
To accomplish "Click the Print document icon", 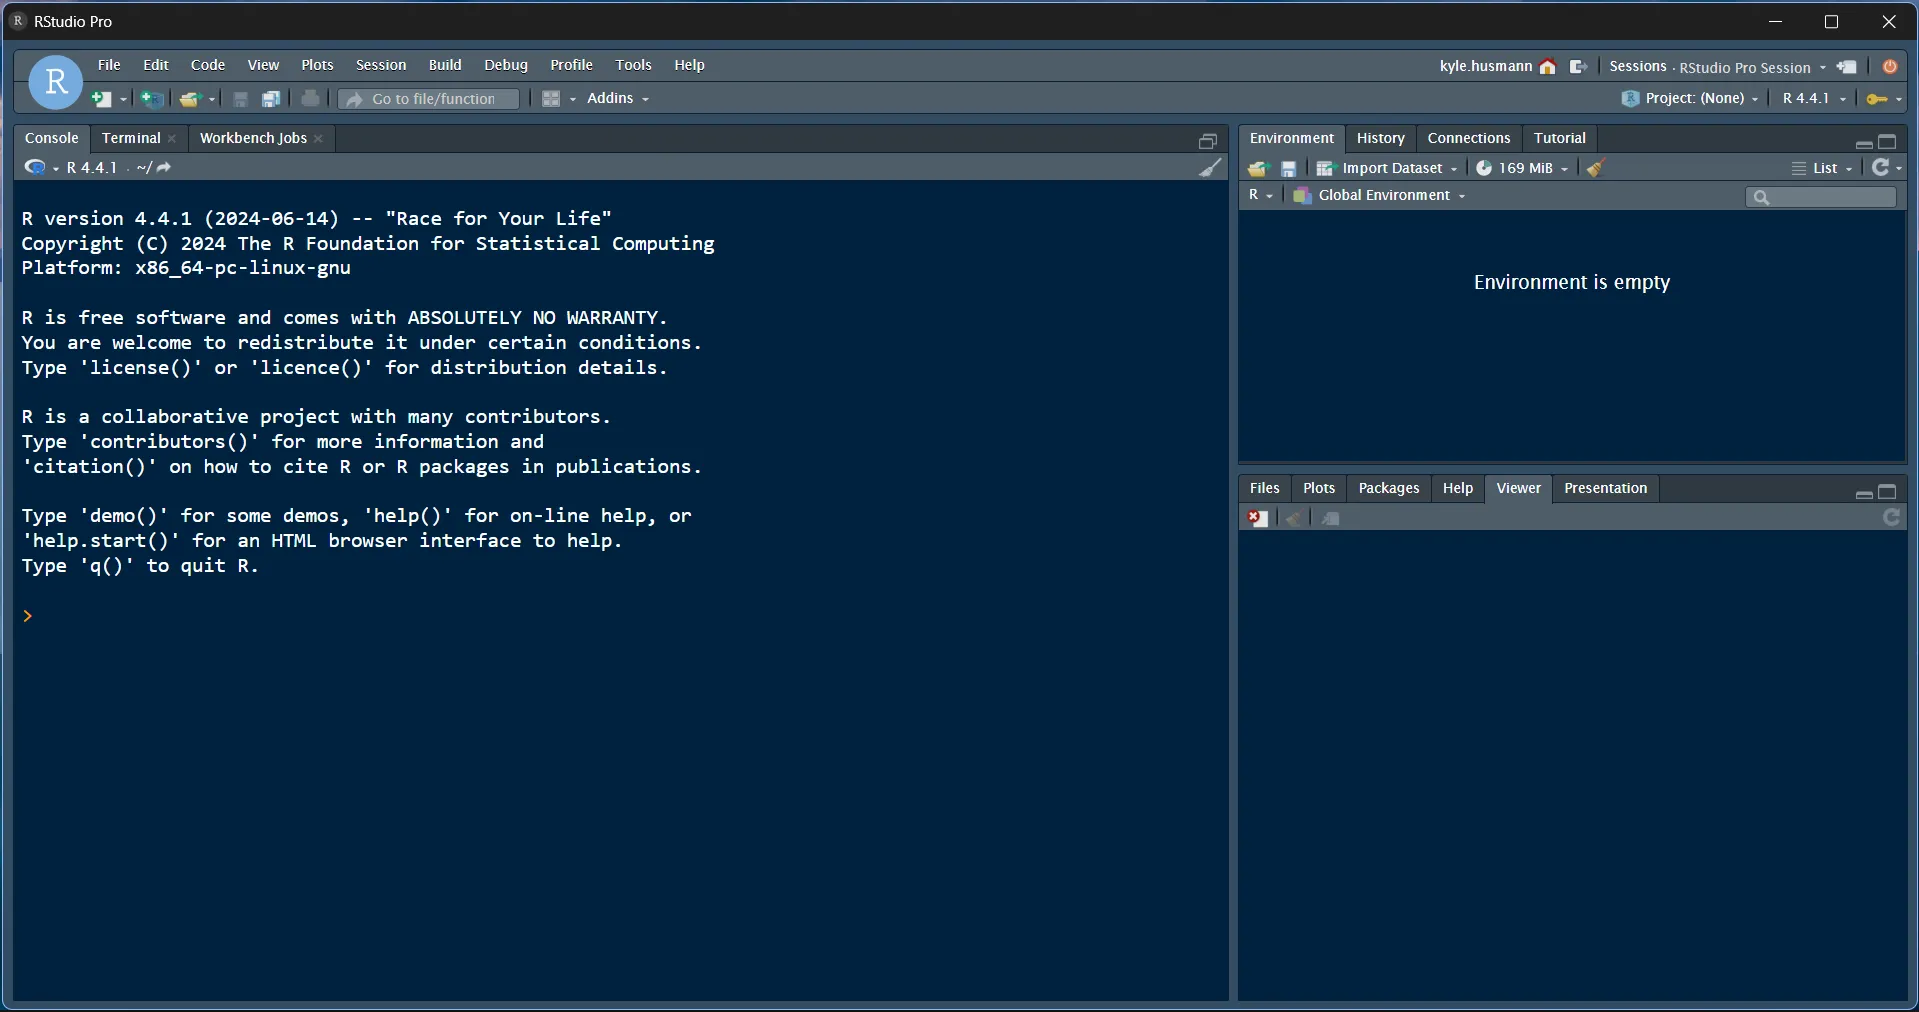I will tap(311, 98).
